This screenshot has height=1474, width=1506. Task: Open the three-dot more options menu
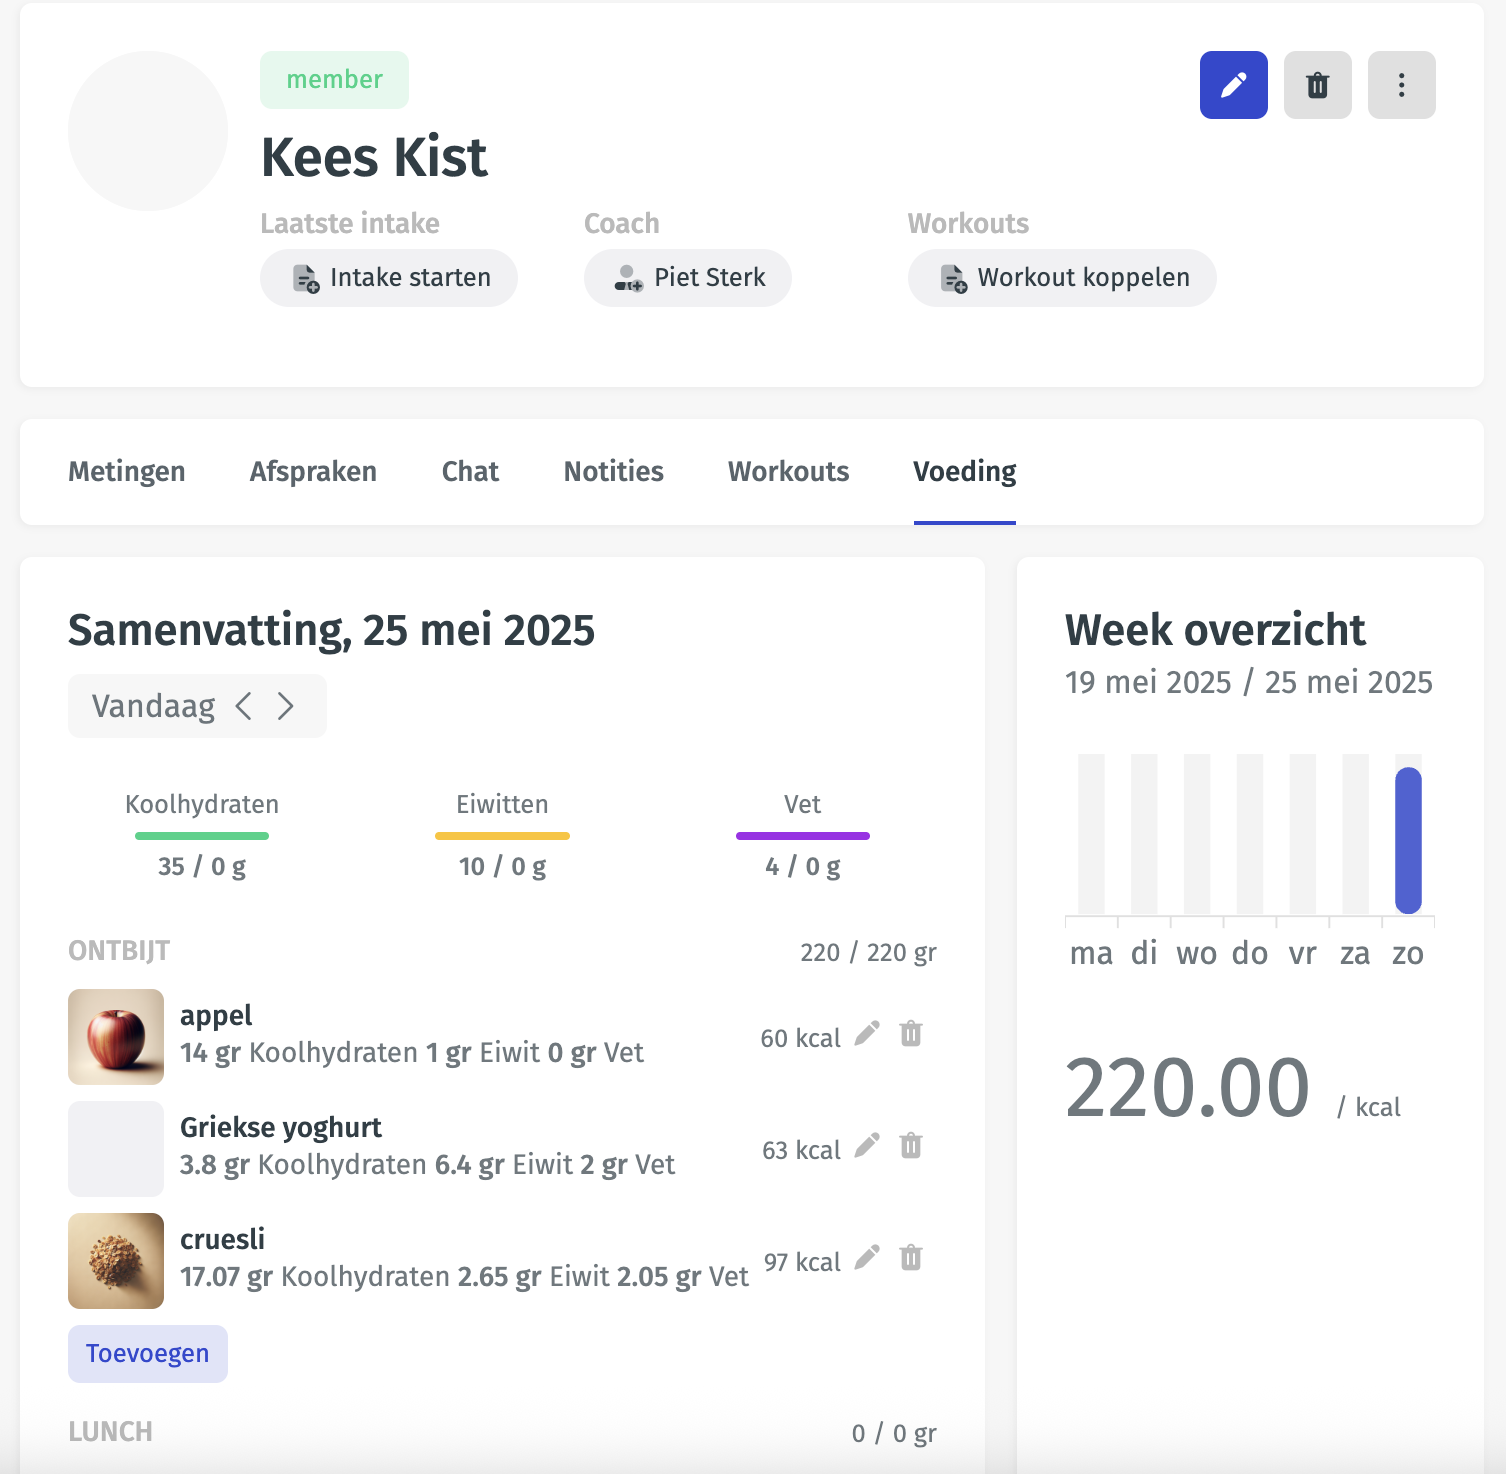click(1401, 85)
